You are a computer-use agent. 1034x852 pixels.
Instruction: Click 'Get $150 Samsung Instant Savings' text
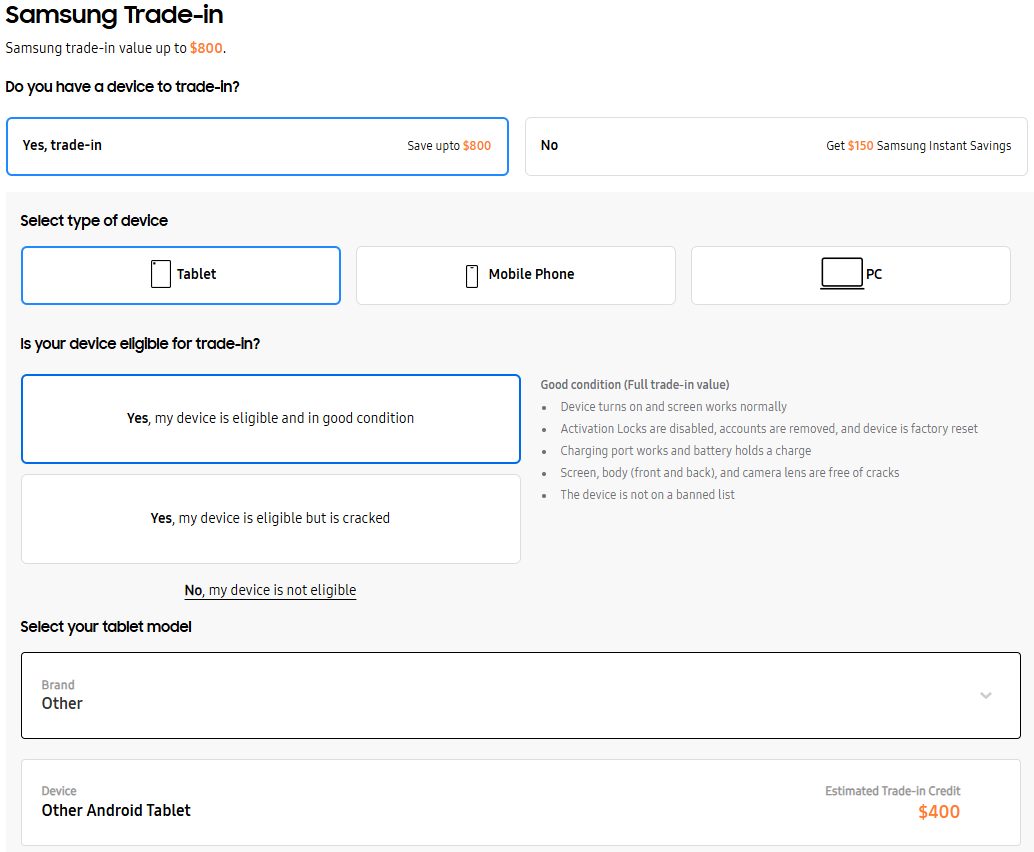(x=919, y=146)
